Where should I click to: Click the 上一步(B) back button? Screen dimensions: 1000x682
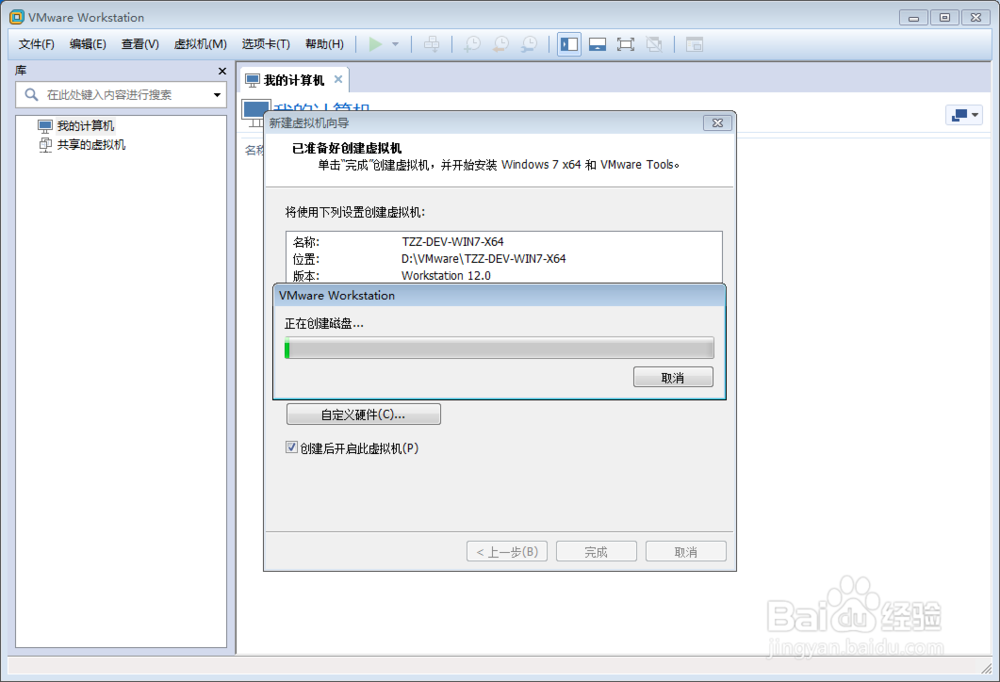pyautogui.click(x=506, y=551)
